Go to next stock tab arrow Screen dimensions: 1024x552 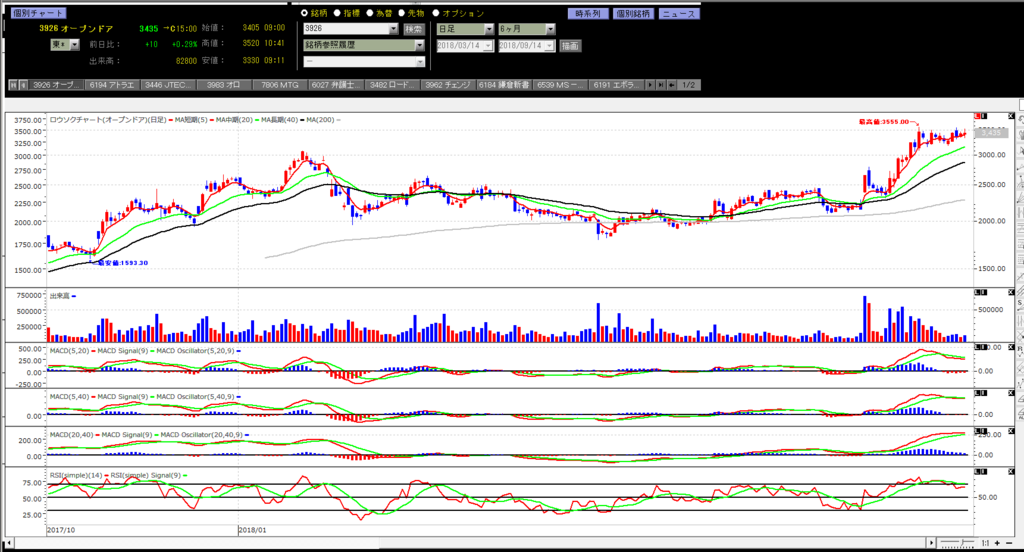(x=650, y=85)
